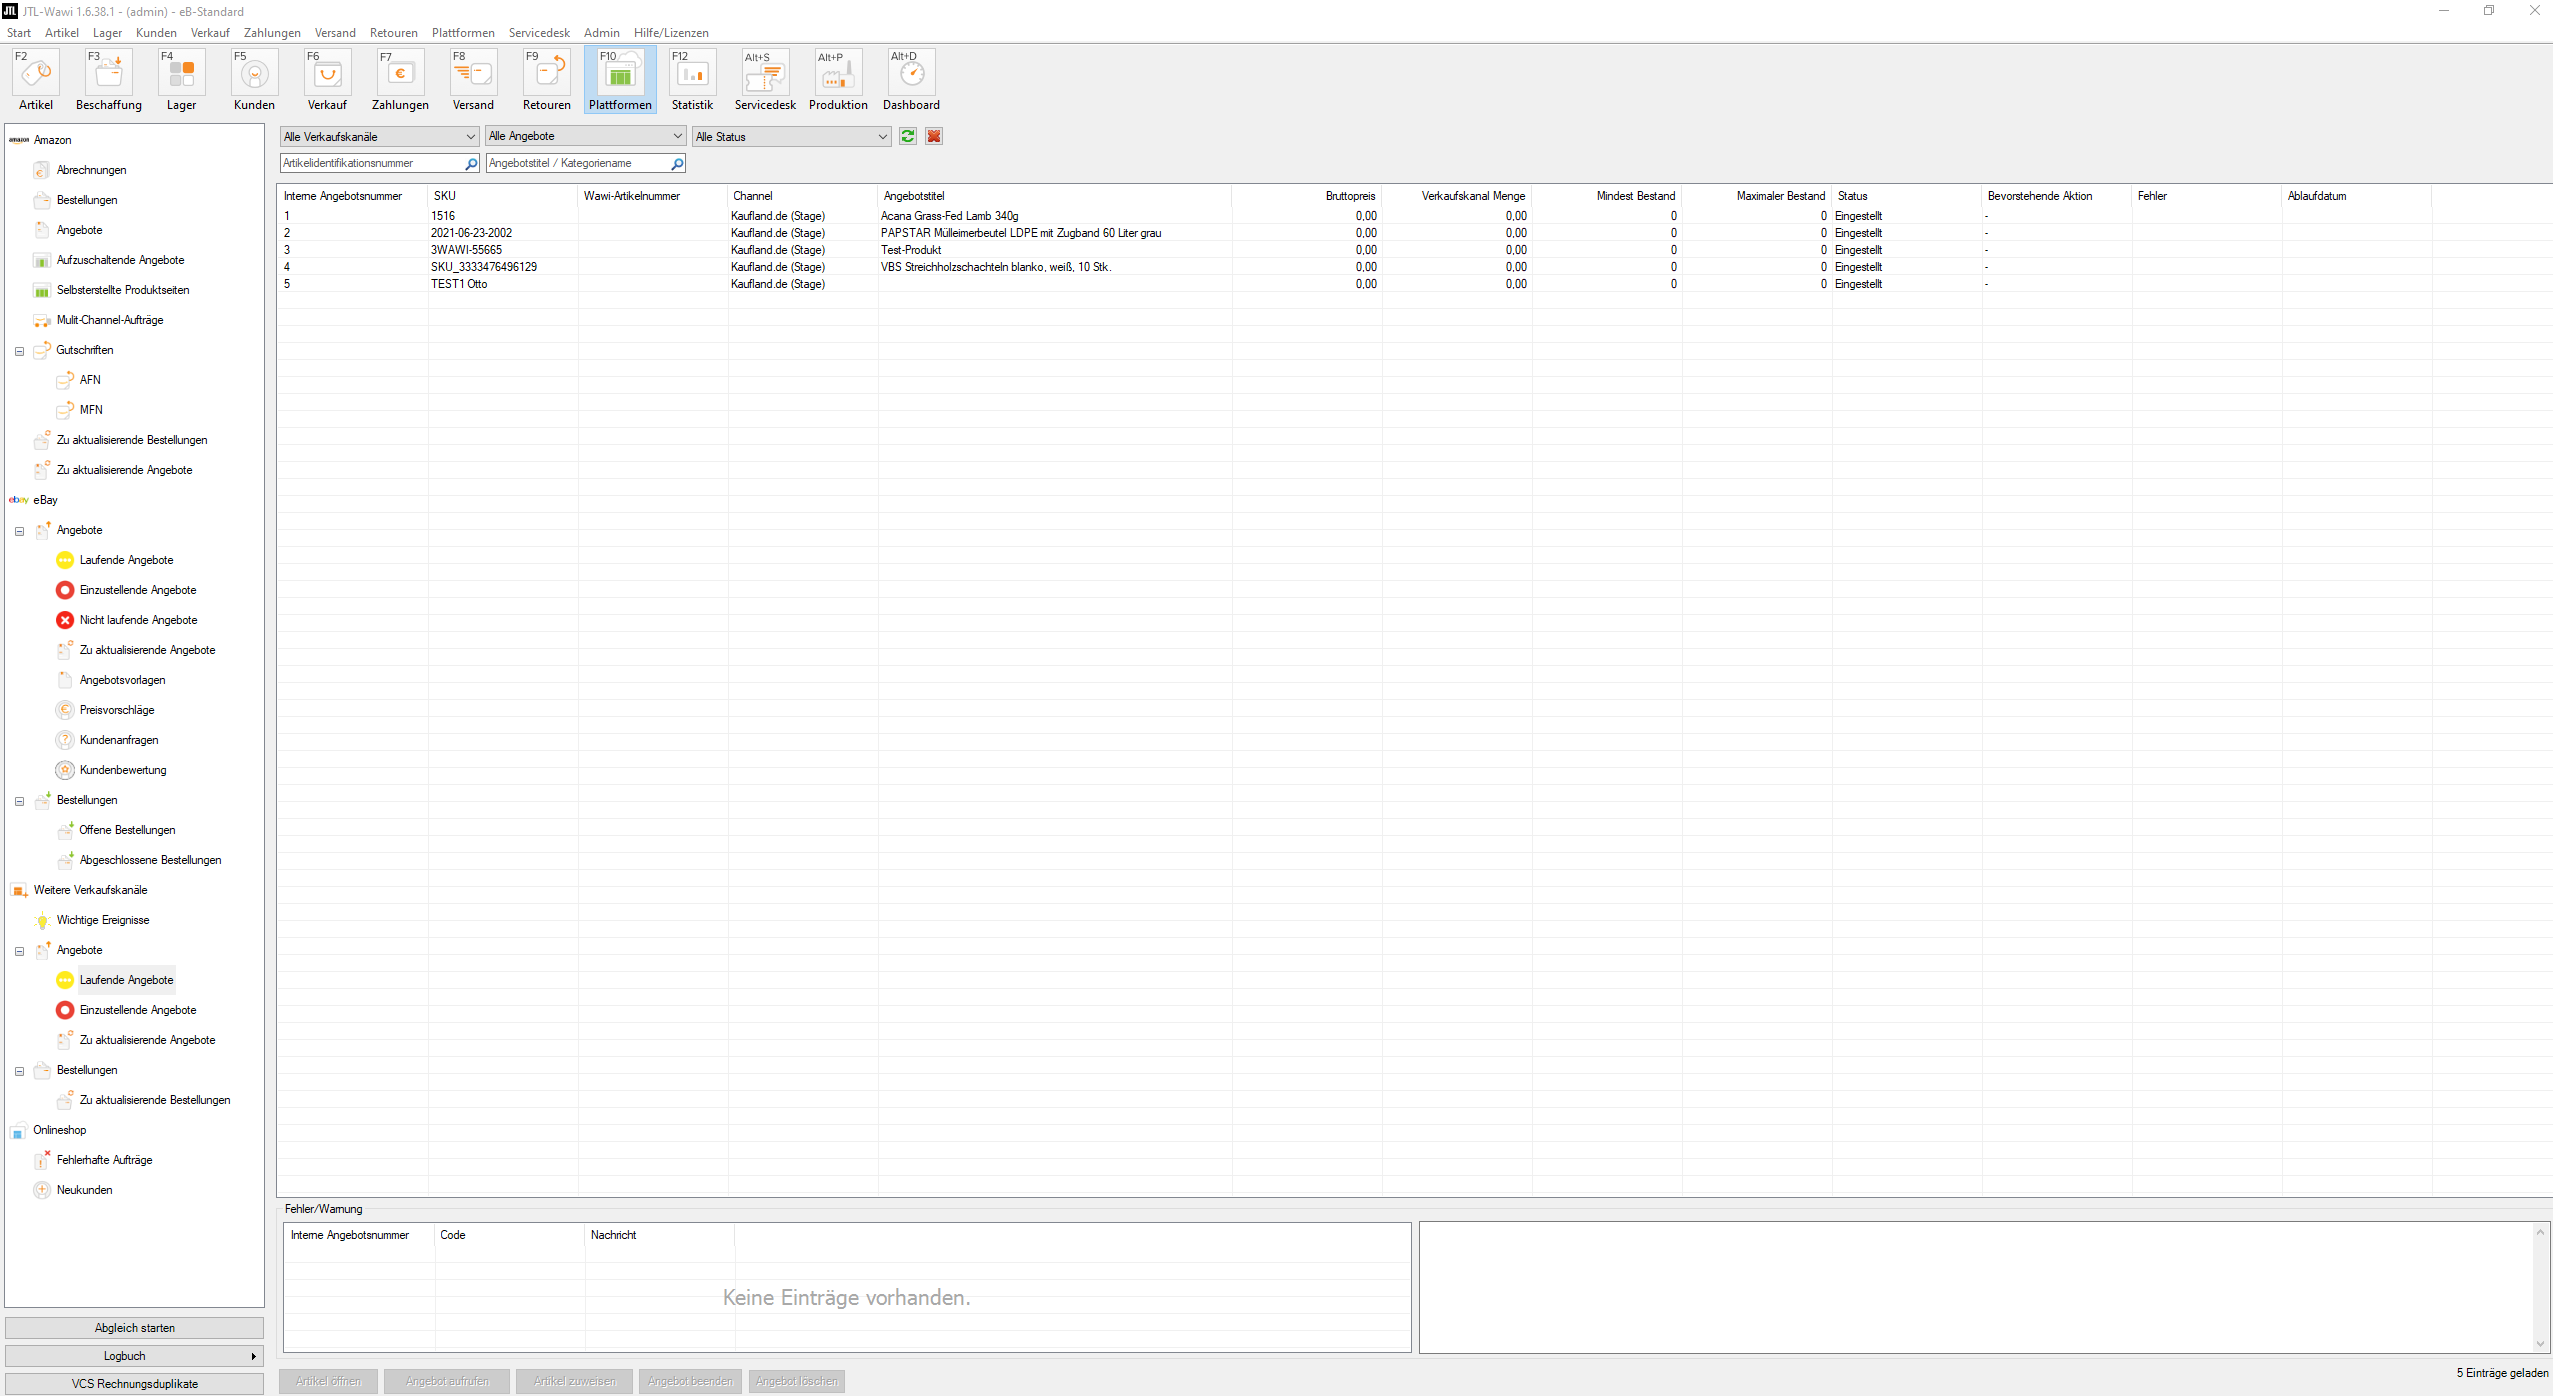Open the Admin menu
The height and width of the screenshot is (1396, 2553).
pos(601,33)
